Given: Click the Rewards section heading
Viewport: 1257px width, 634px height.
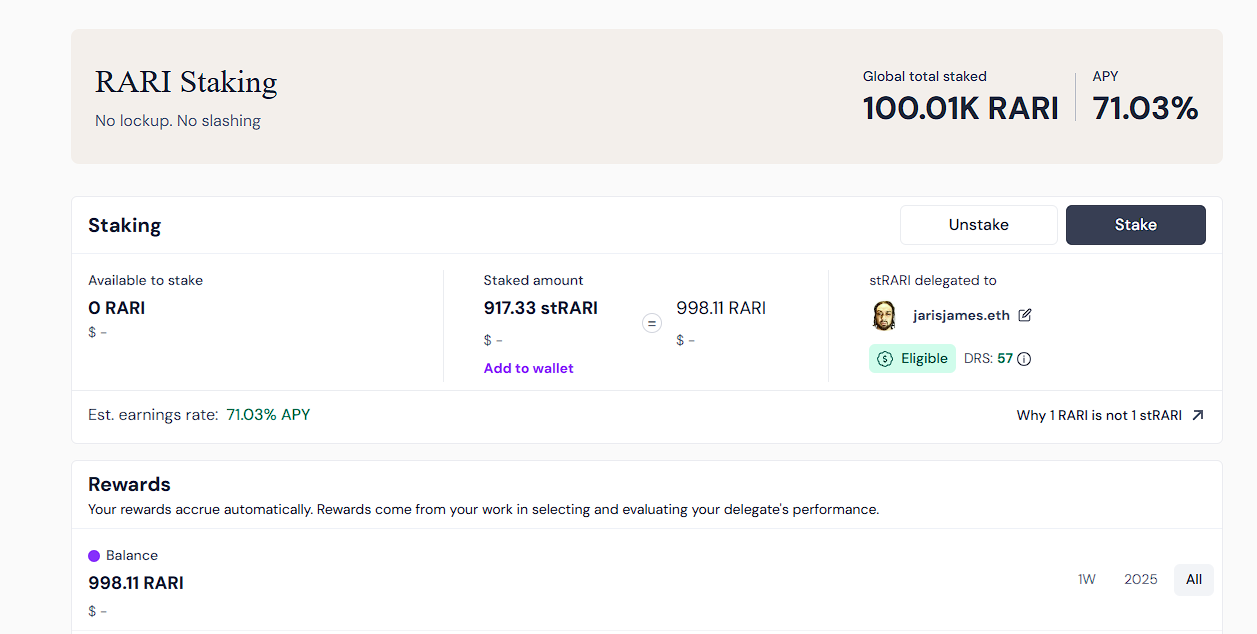Looking at the screenshot, I should point(129,485).
